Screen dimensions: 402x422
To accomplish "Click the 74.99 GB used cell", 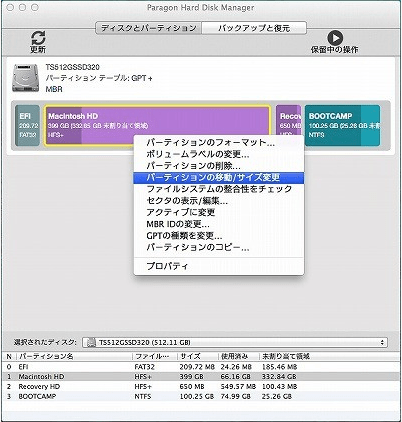I will [x=235, y=396].
